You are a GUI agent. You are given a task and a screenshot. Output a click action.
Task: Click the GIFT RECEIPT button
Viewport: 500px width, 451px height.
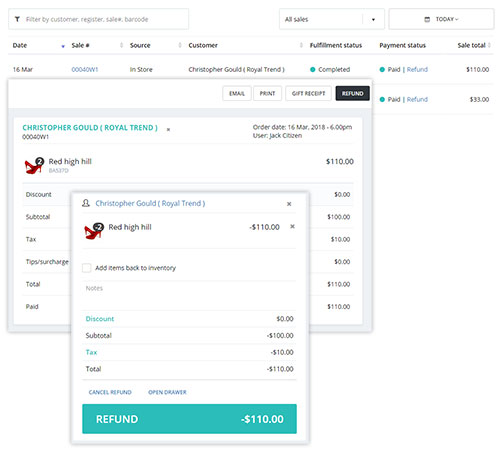pos(308,93)
